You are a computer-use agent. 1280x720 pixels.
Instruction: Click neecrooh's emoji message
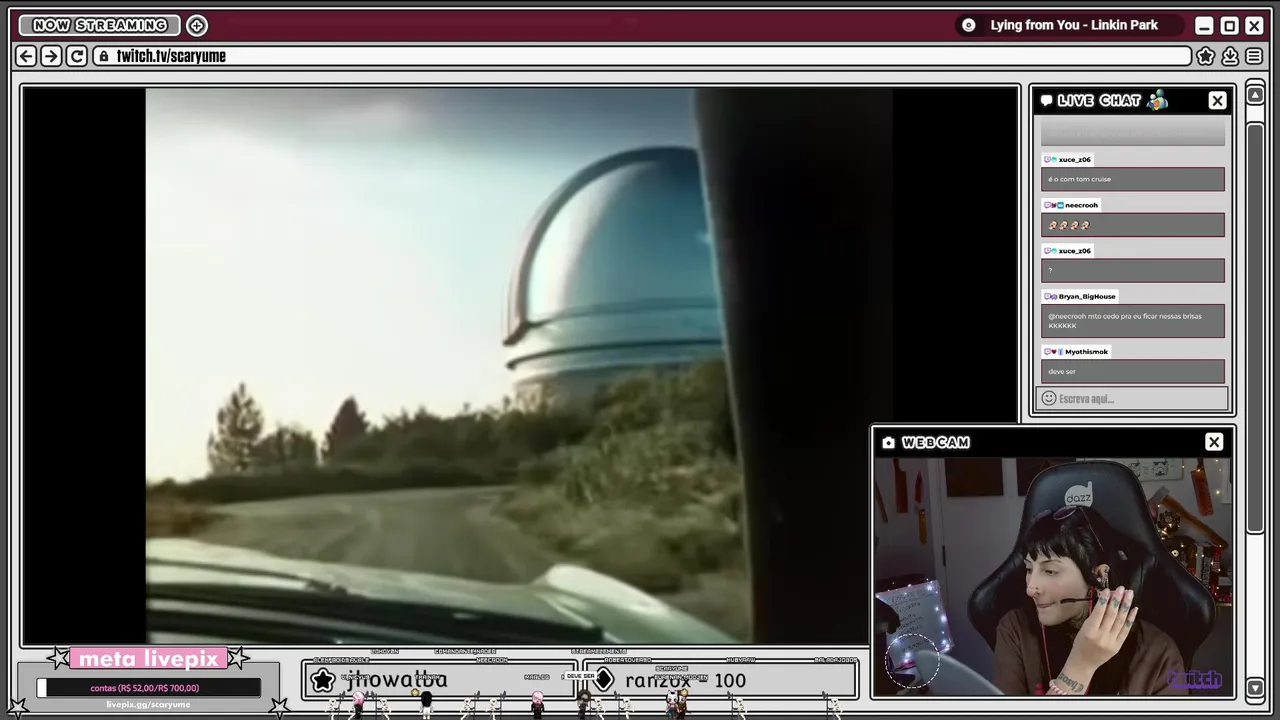(x=1132, y=225)
